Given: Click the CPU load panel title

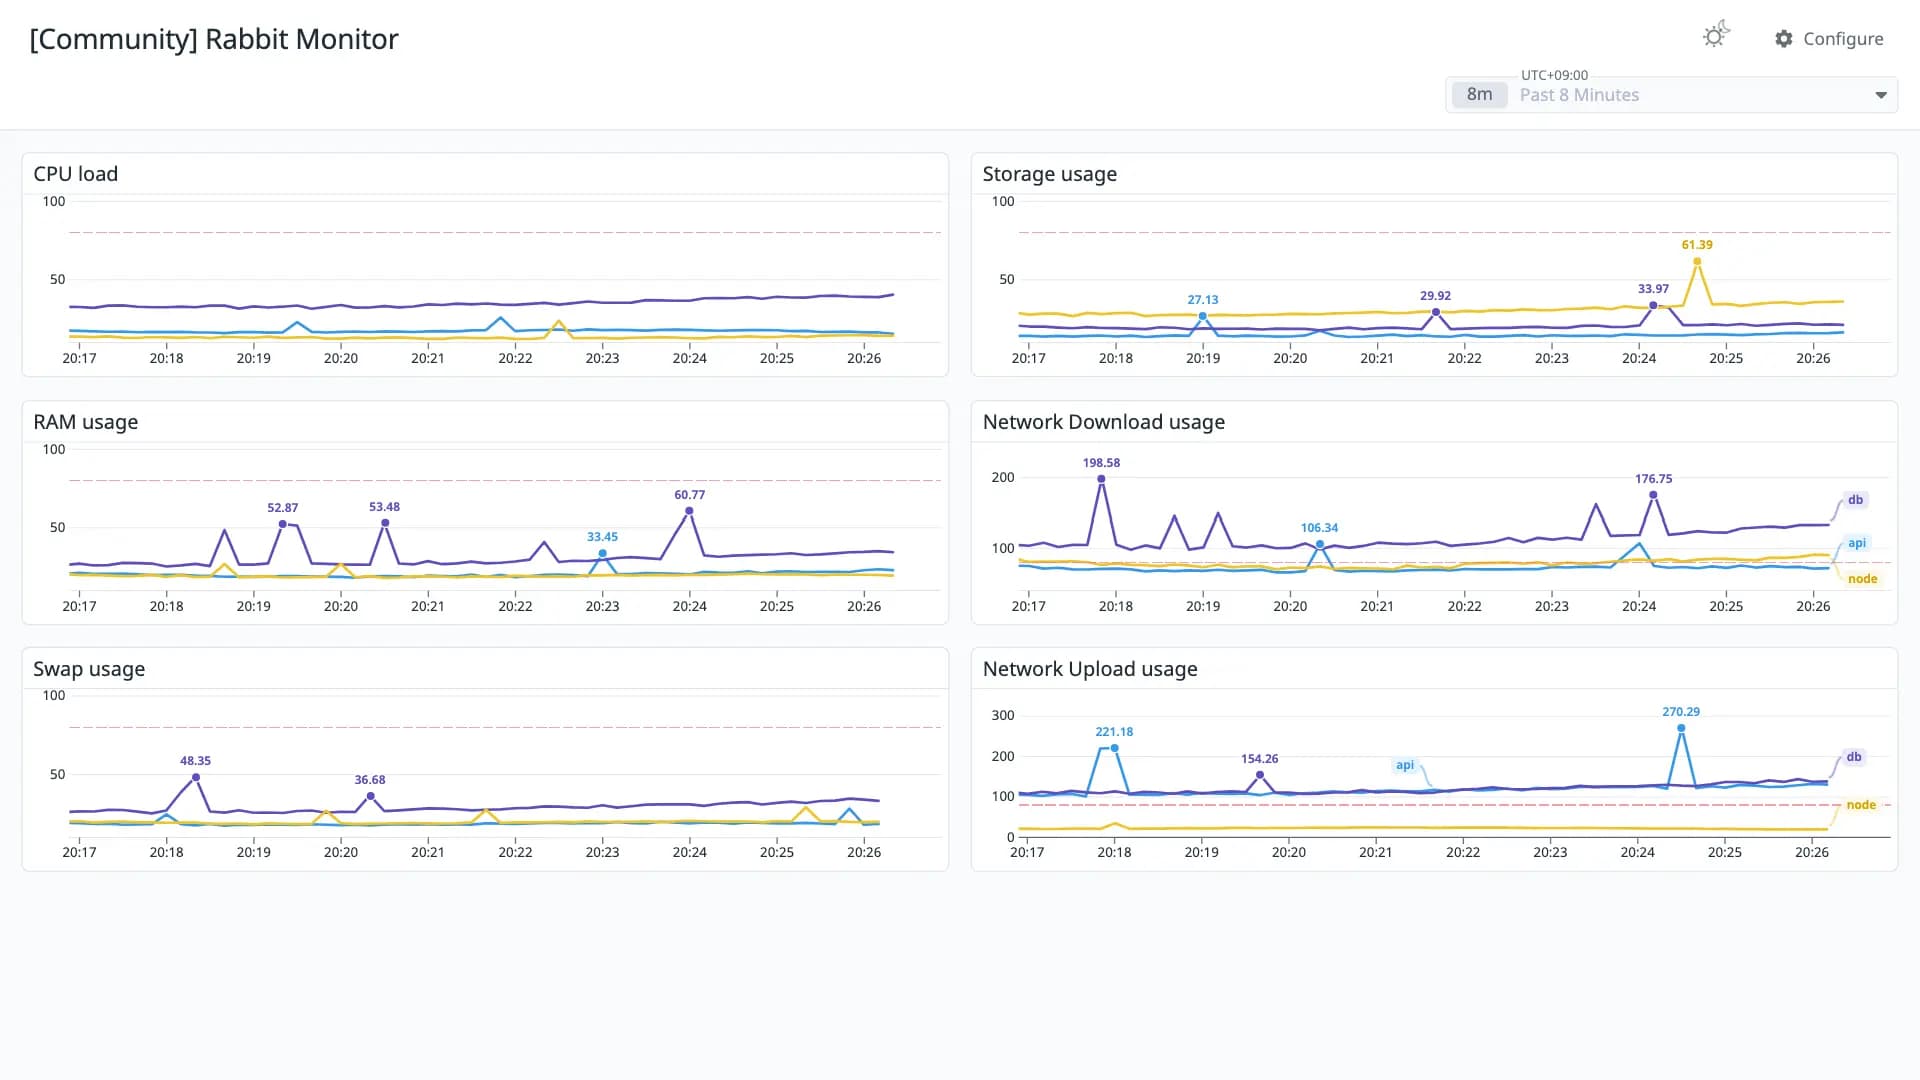Looking at the screenshot, I should point(76,174).
